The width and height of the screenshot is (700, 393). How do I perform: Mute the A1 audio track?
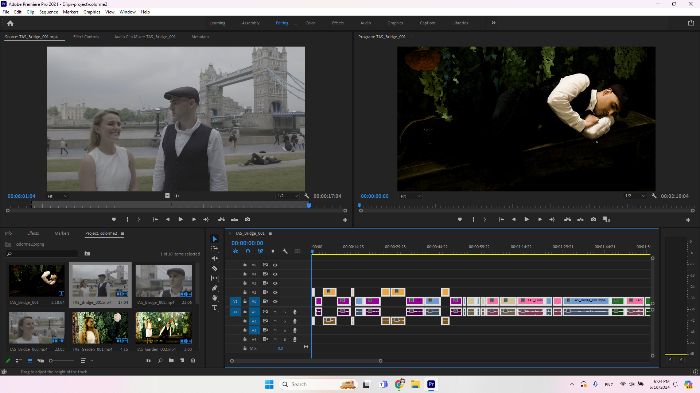(x=275, y=311)
